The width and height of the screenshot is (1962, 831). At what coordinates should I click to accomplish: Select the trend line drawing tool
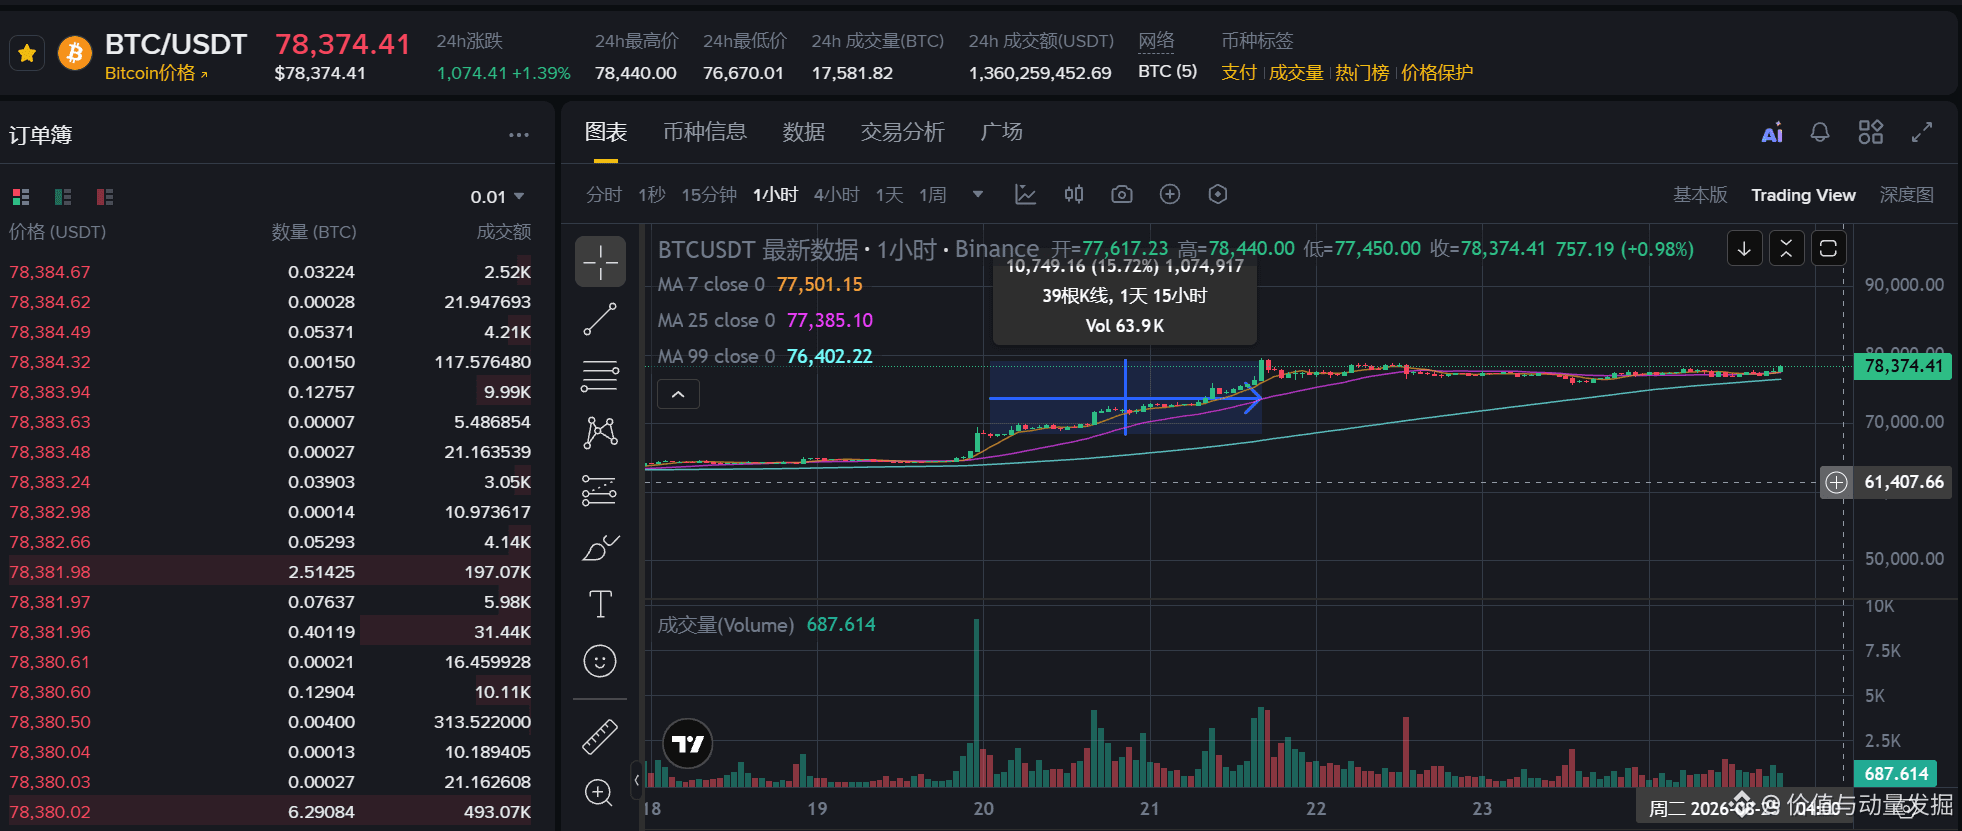(600, 319)
